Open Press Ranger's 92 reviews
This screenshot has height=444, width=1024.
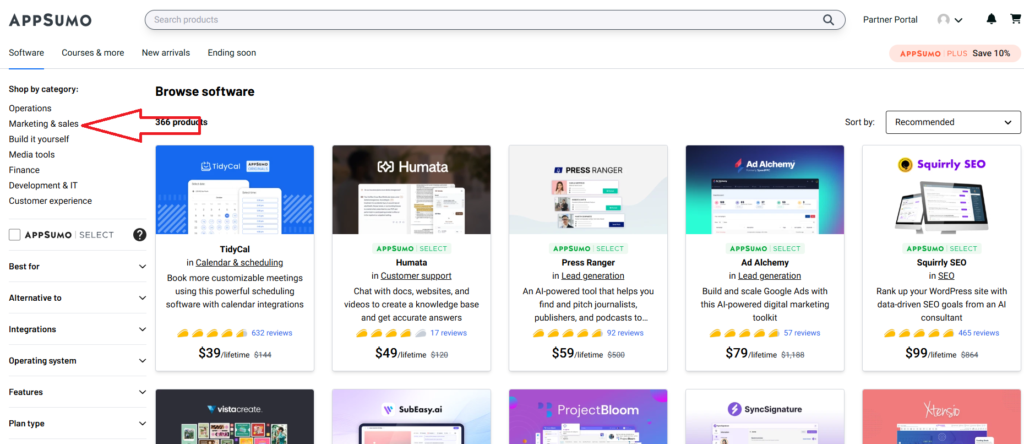coord(625,333)
